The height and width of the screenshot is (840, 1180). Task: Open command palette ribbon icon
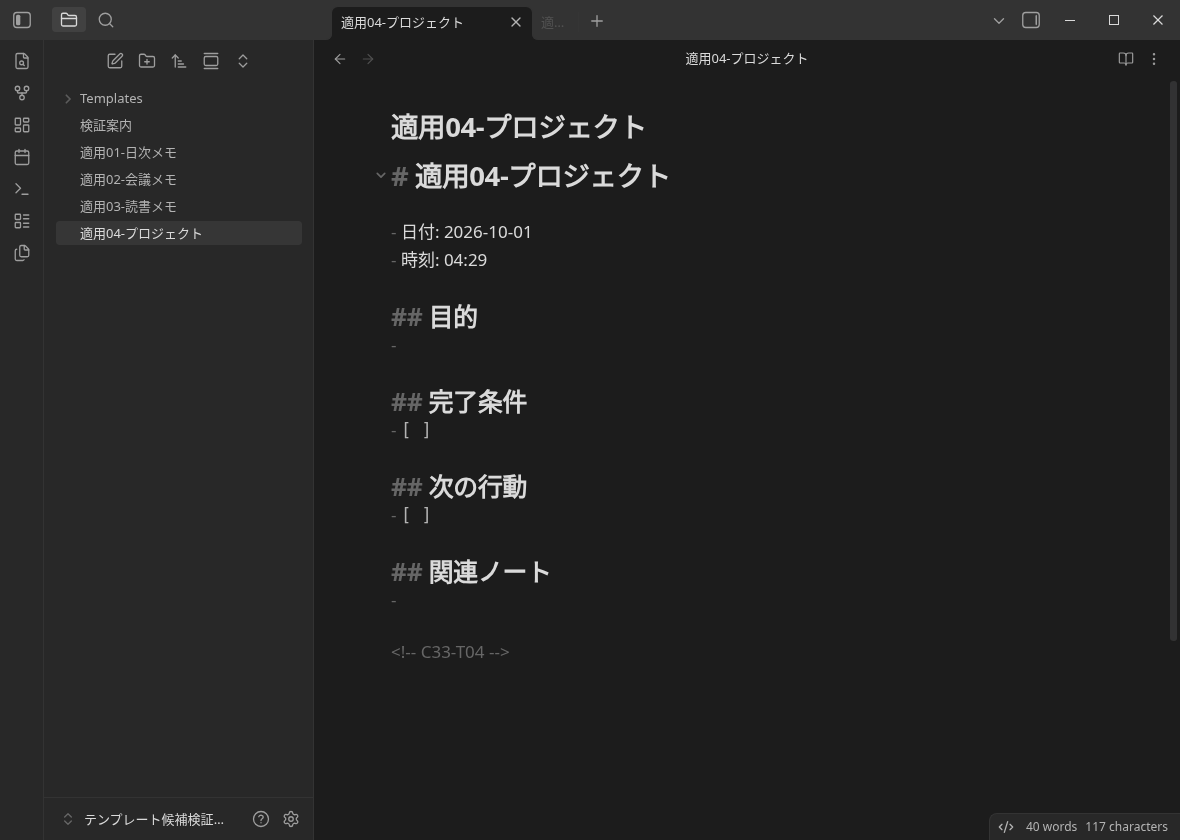click(22, 189)
